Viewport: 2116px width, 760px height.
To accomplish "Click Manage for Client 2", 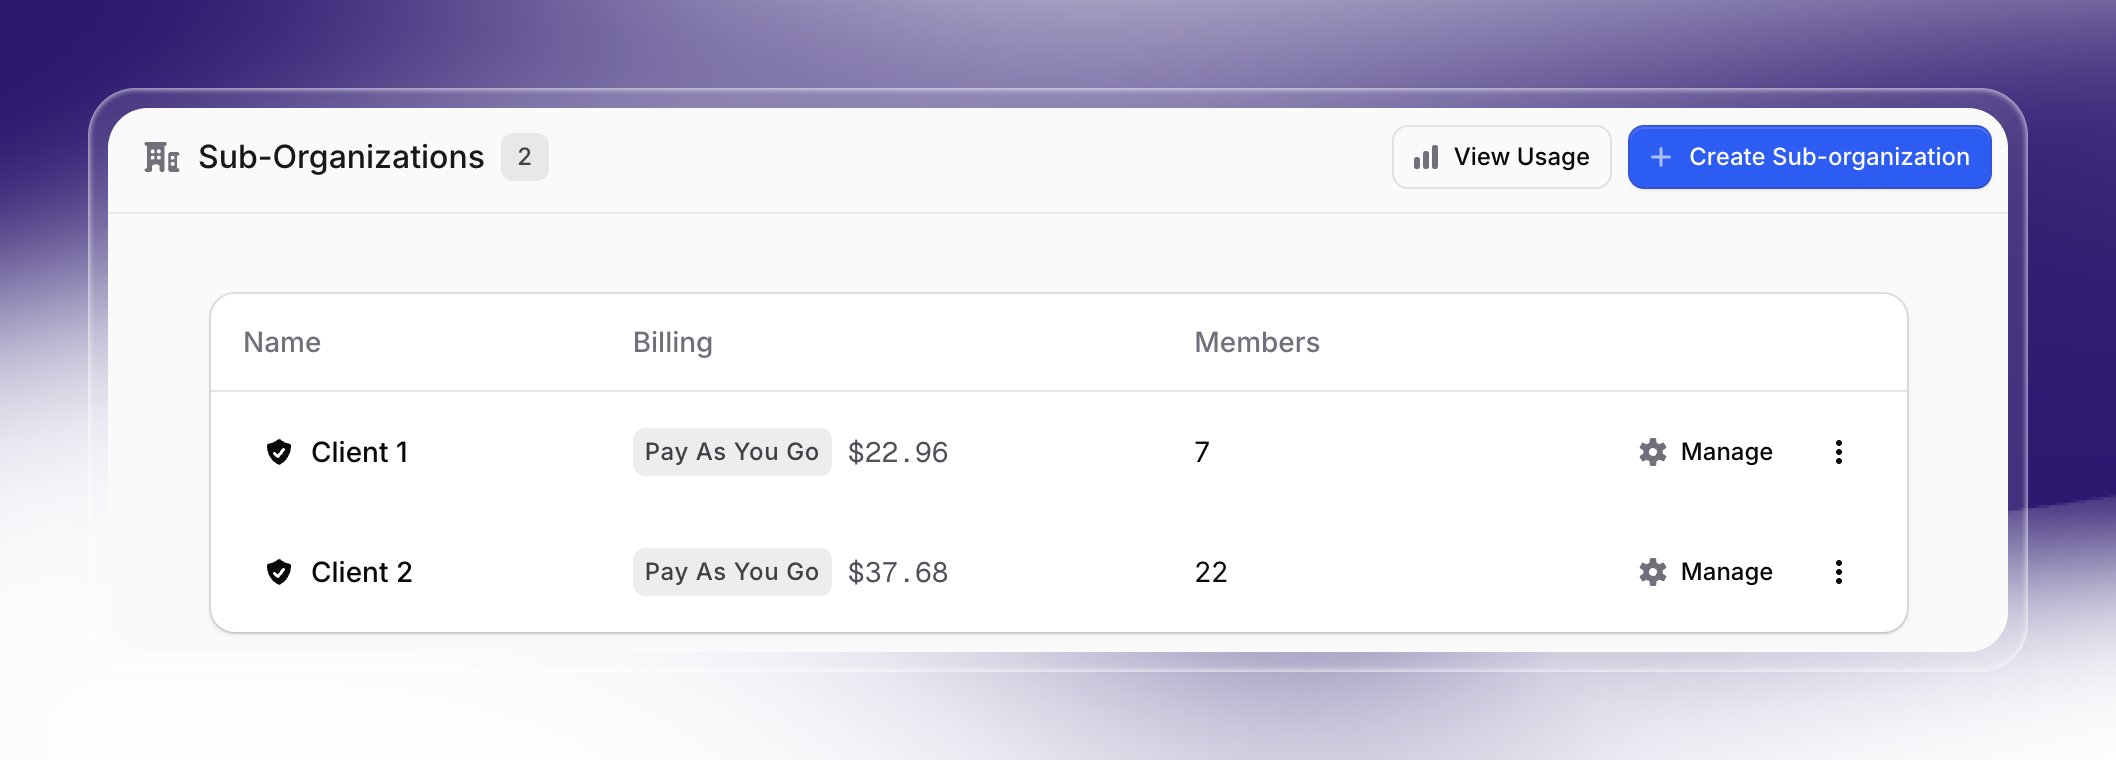I will pos(1726,571).
